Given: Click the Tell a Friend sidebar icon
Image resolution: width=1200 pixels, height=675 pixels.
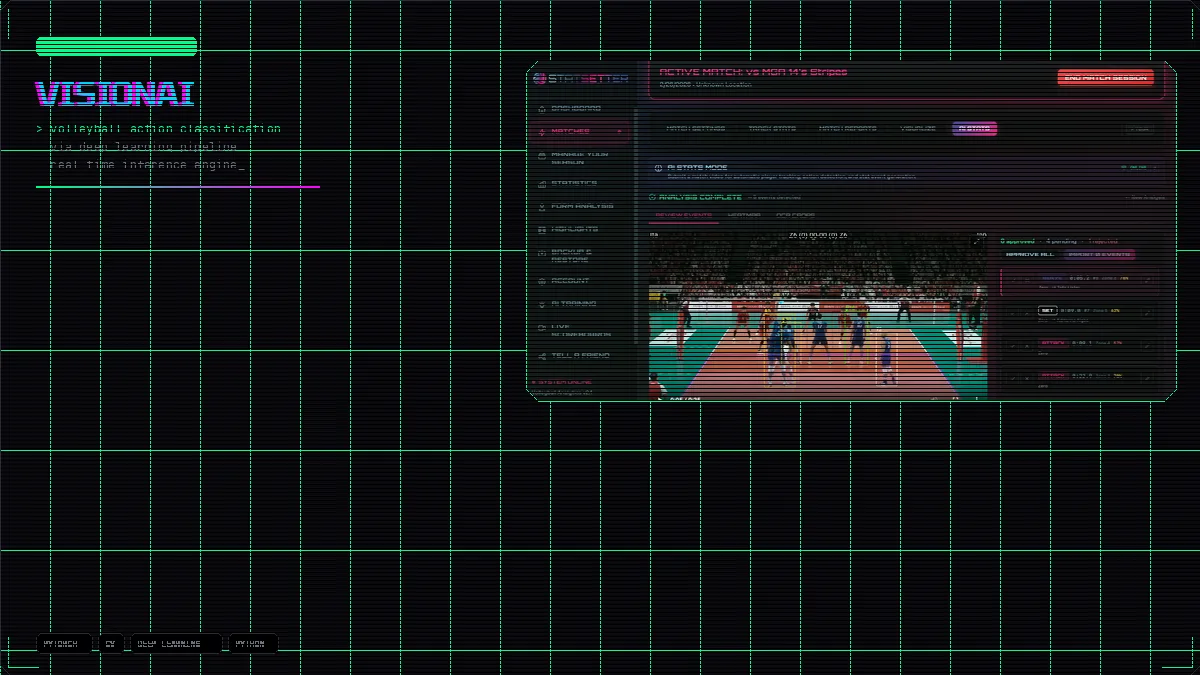Looking at the screenshot, I should pyautogui.click(x=541, y=354).
